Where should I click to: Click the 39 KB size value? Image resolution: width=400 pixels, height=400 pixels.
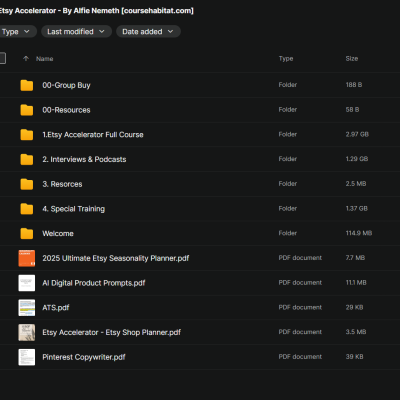(x=354, y=357)
